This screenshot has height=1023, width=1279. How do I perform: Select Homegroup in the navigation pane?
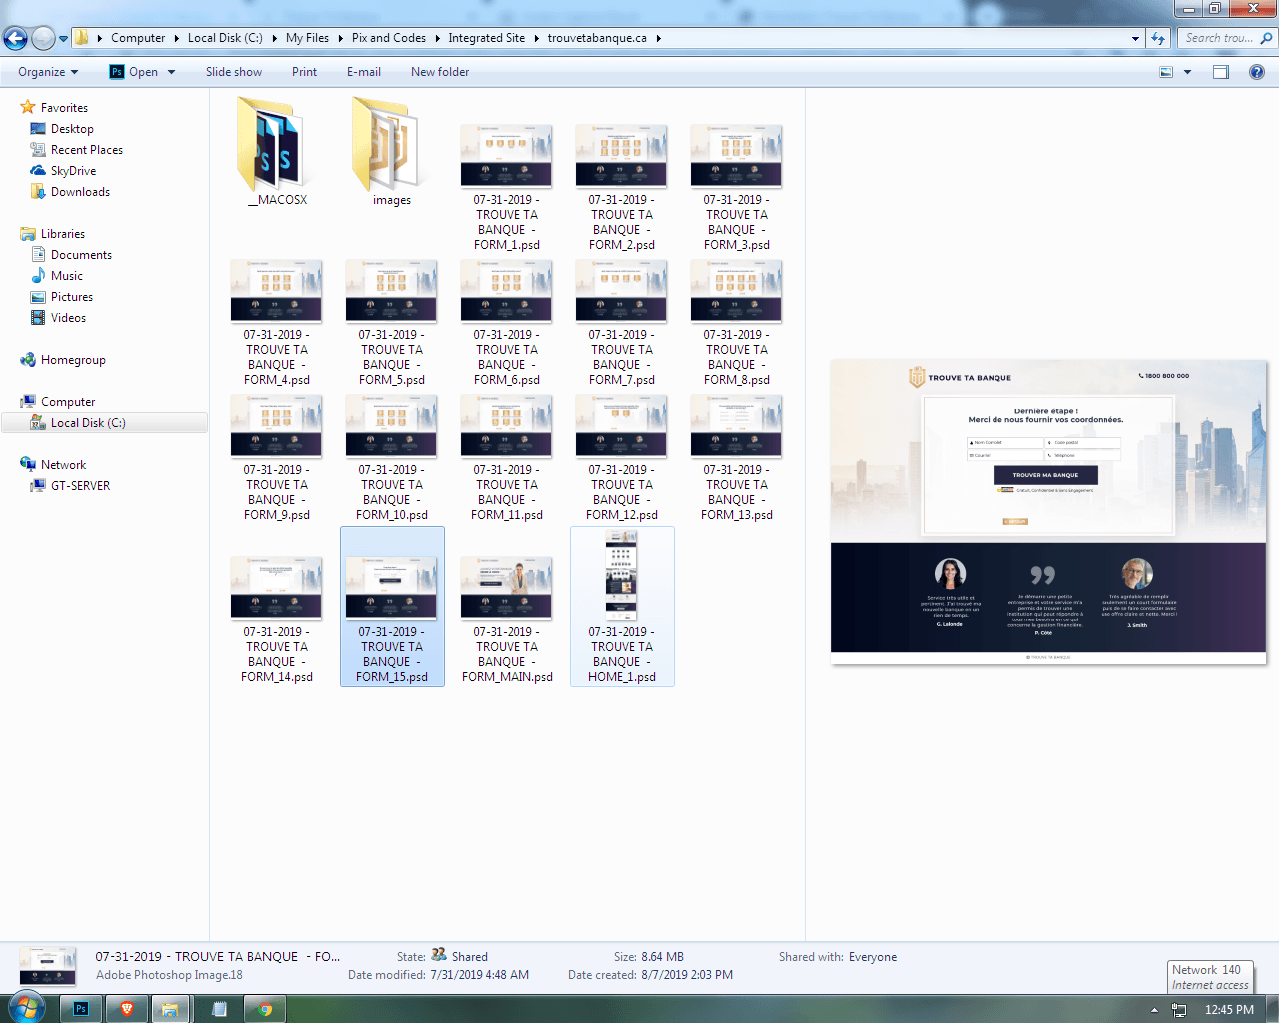[73, 360]
